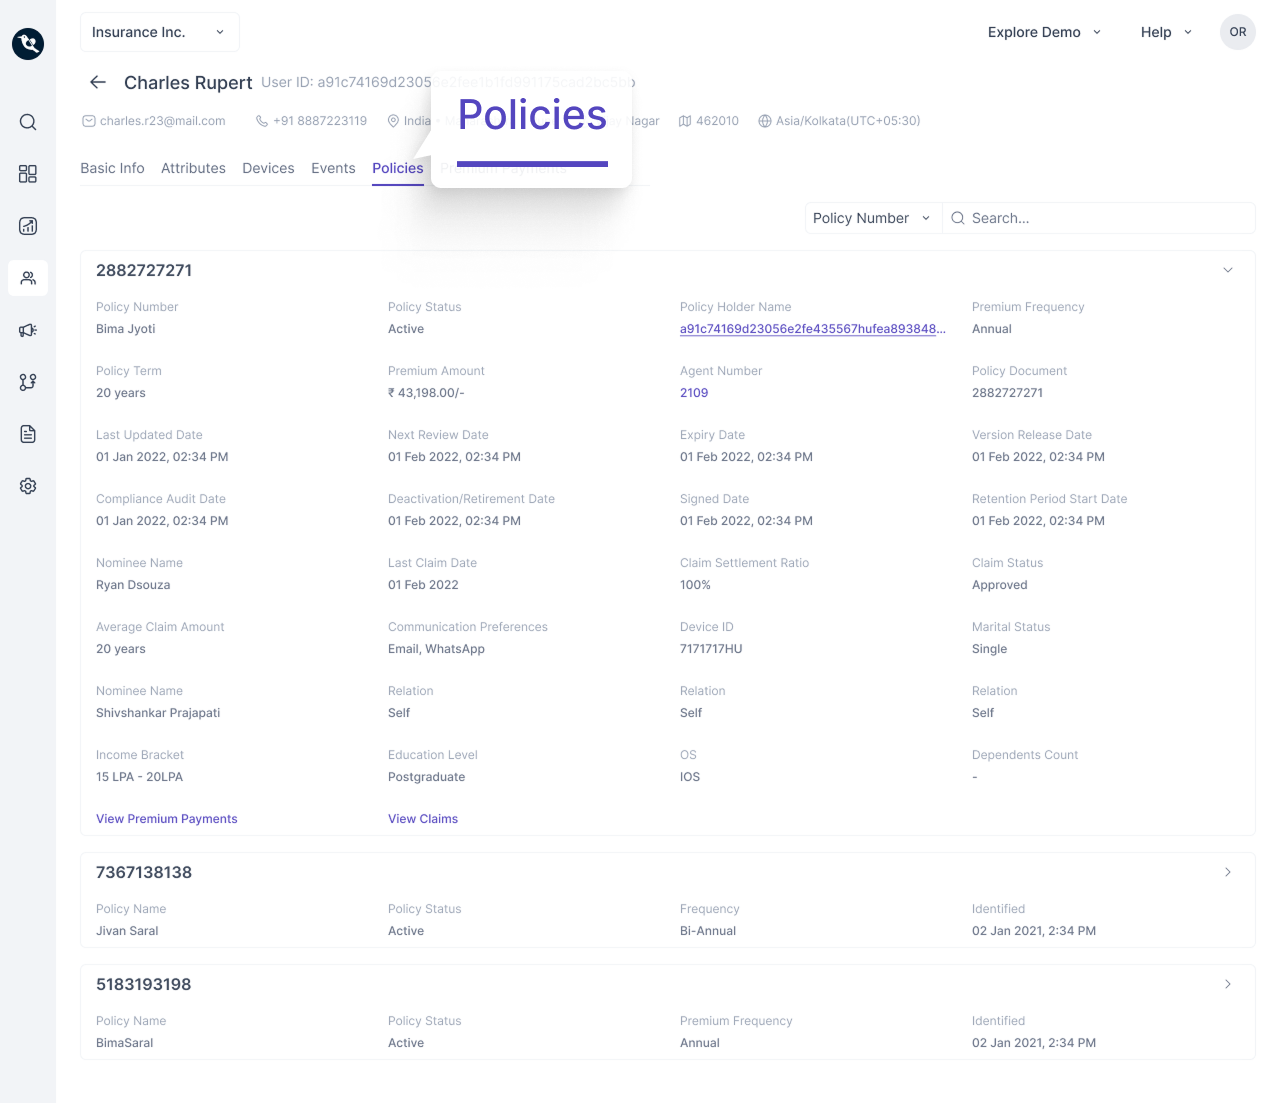Image resolution: width=1280 pixels, height=1103 pixels.
Task: Open the settings gear icon
Action: click(28, 486)
